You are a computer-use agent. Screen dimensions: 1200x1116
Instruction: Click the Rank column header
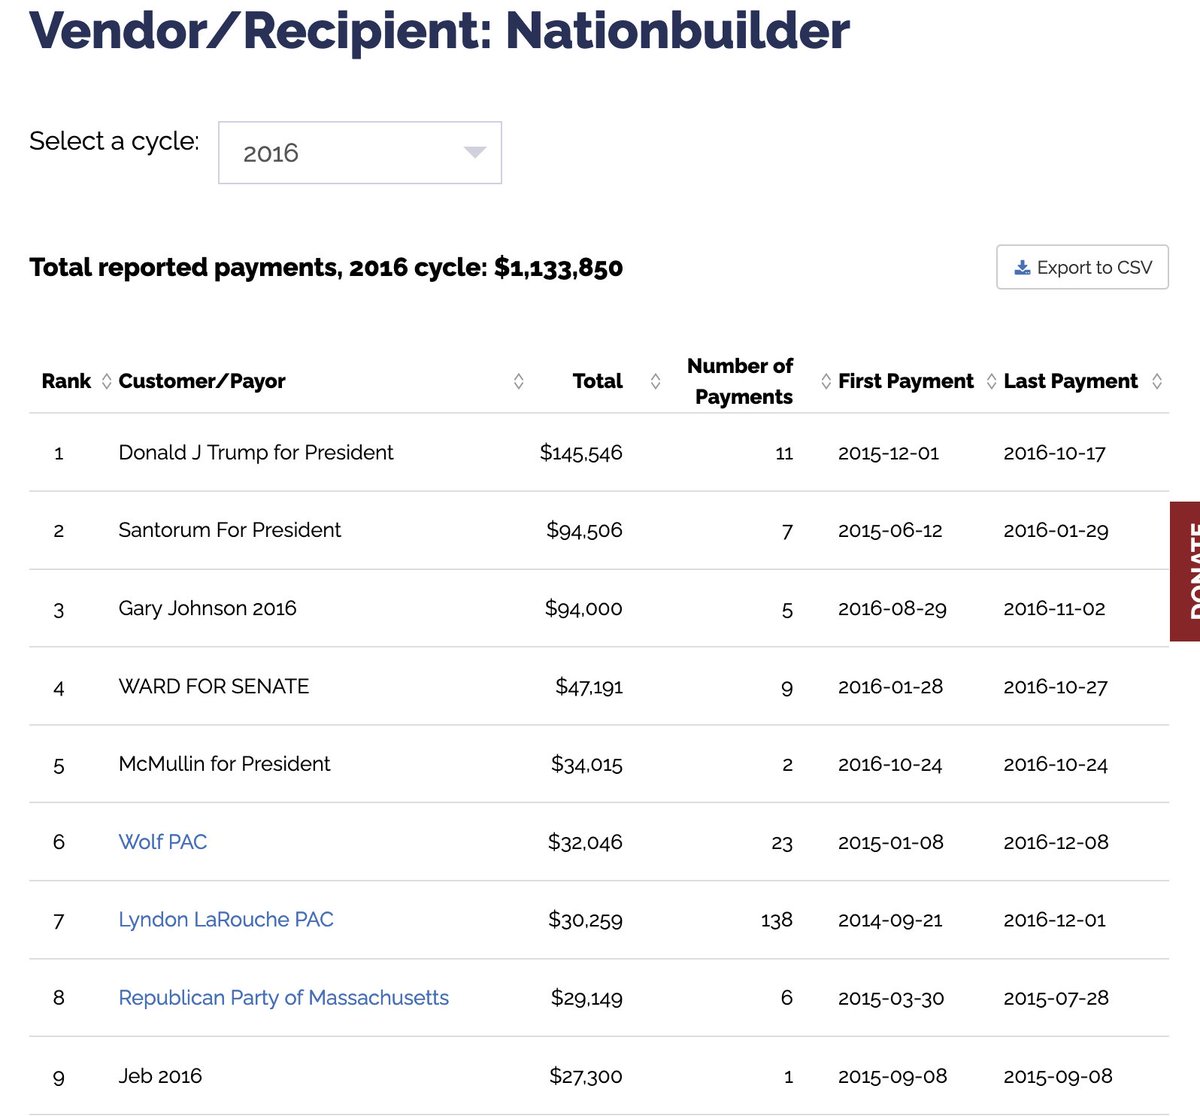(66, 381)
